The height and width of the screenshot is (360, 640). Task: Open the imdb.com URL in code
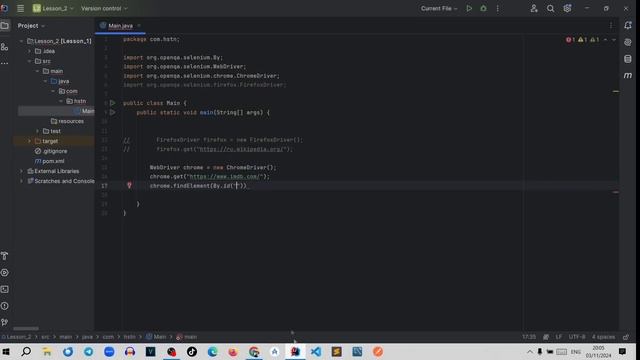pyautogui.click(x=225, y=177)
